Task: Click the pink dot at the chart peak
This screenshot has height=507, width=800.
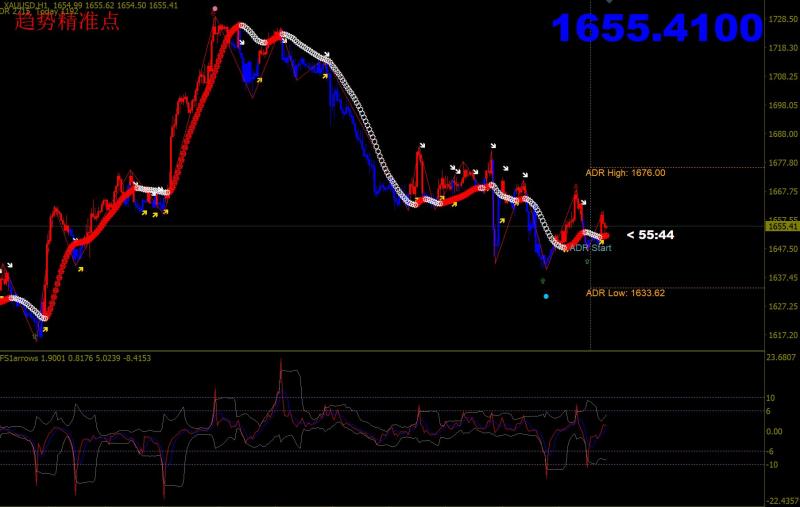Action: (214, 9)
